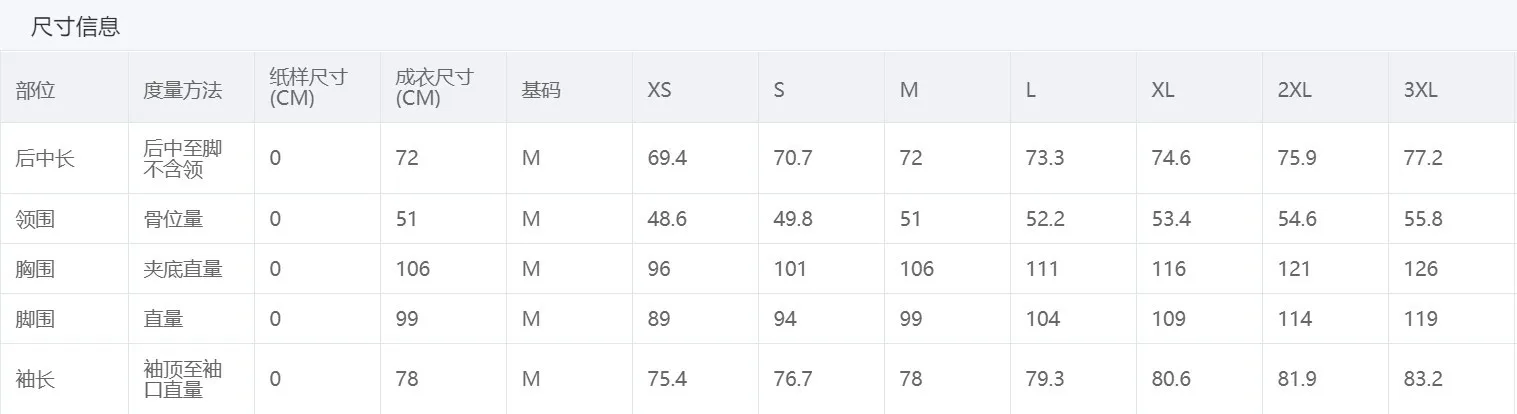Image resolution: width=1517 pixels, height=414 pixels.
Task: Click the 后中长 row label
Action: (45, 158)
